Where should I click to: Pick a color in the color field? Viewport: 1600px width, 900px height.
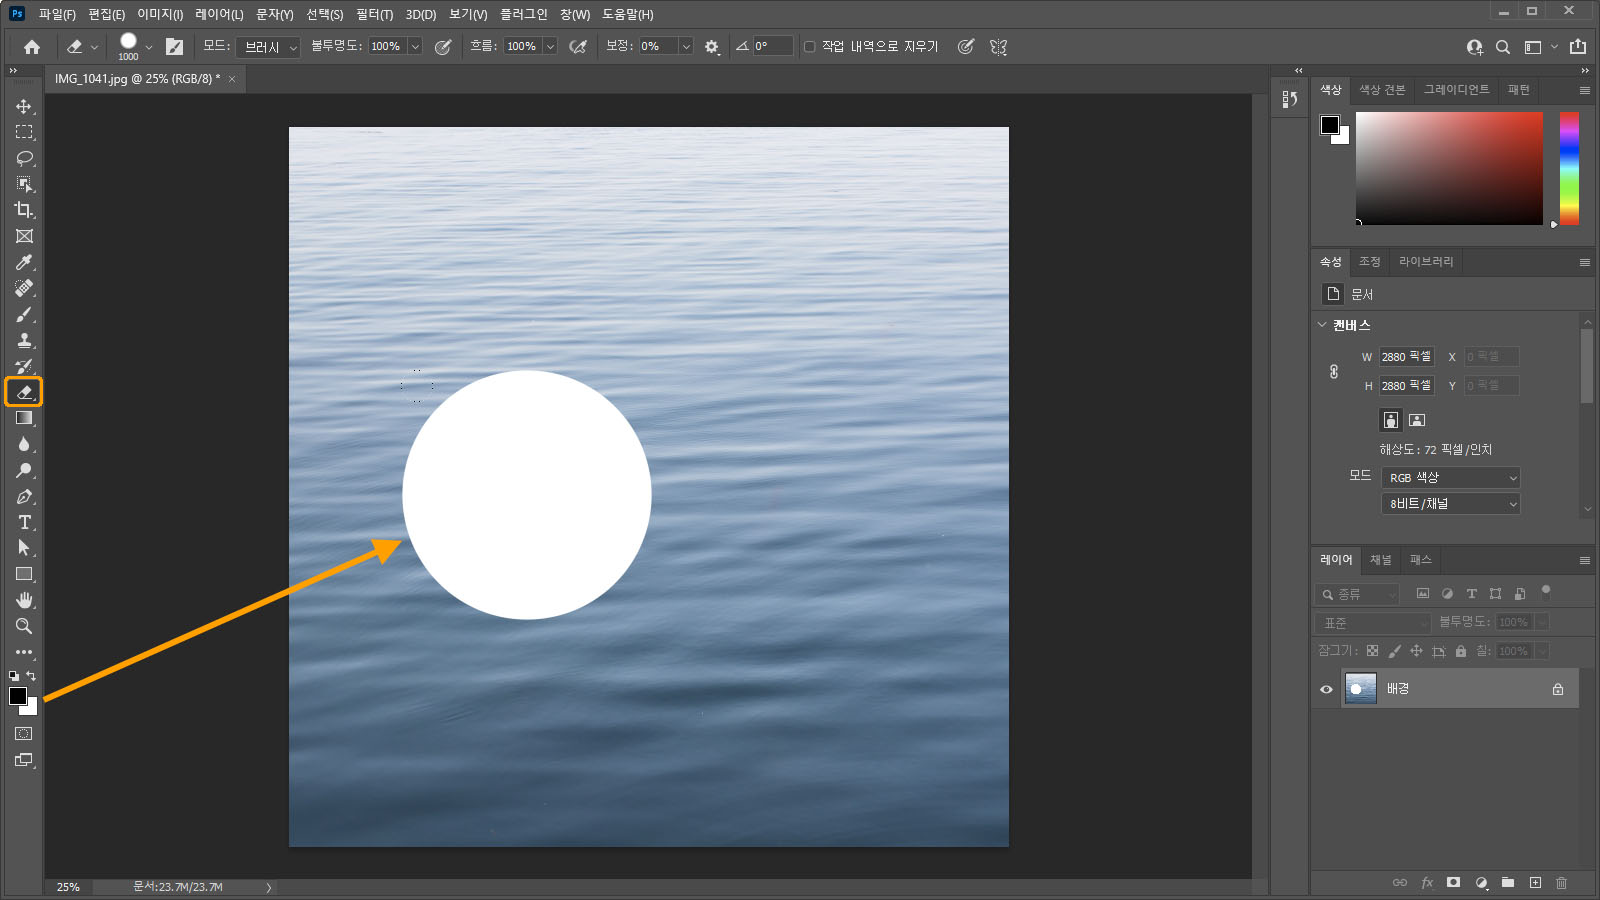point(1449,168)
